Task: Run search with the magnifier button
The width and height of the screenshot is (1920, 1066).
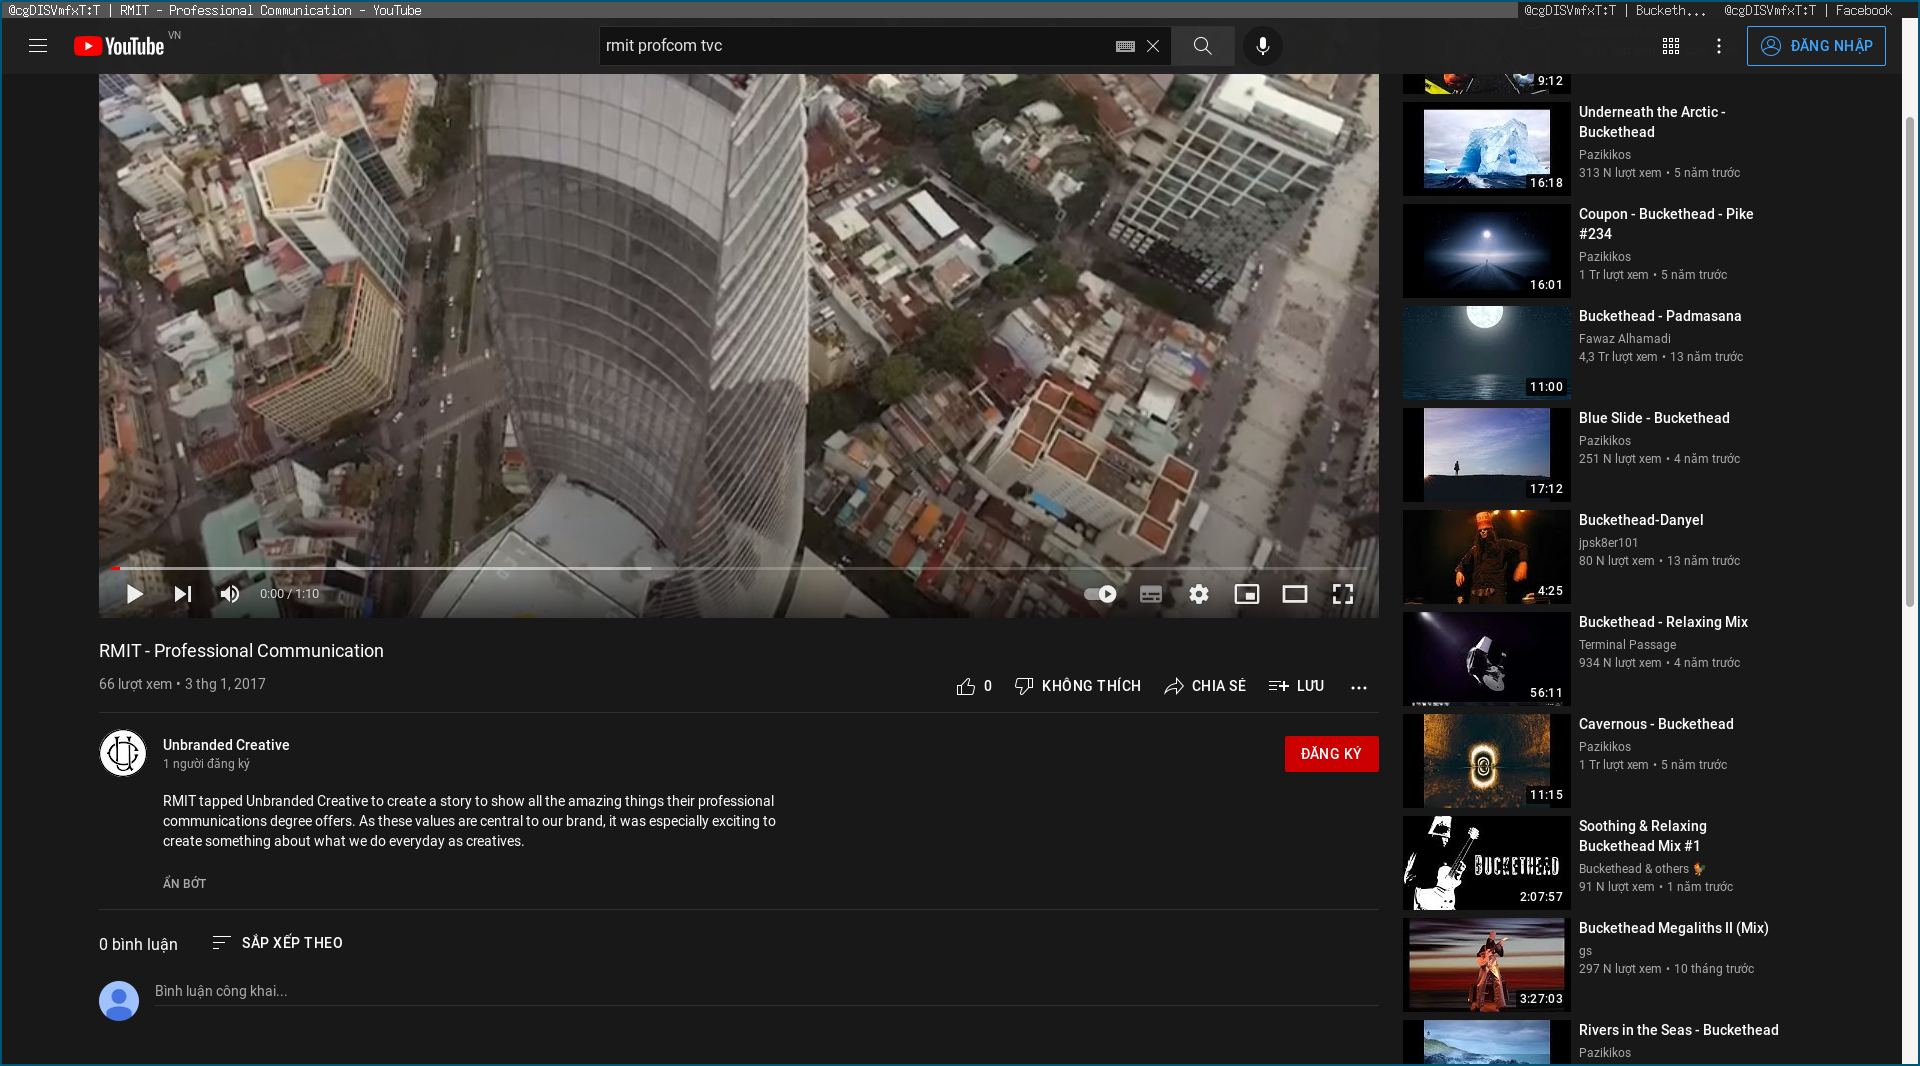Action: (1202, 46)
